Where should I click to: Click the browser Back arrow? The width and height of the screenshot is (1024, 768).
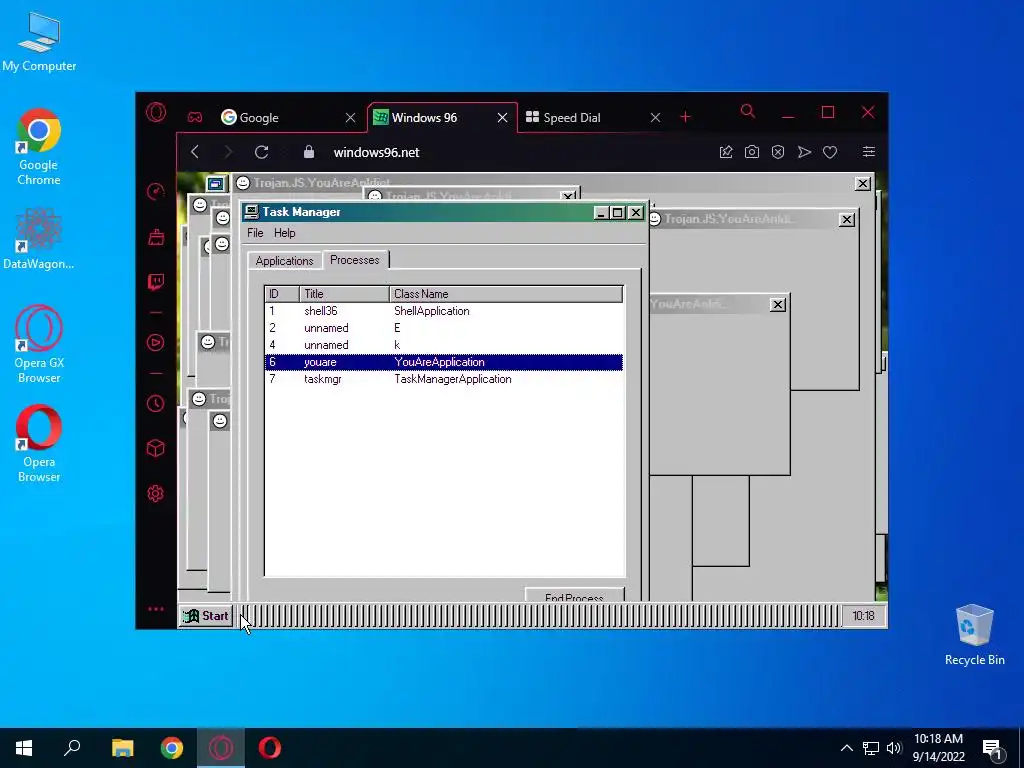click(195, 152)
